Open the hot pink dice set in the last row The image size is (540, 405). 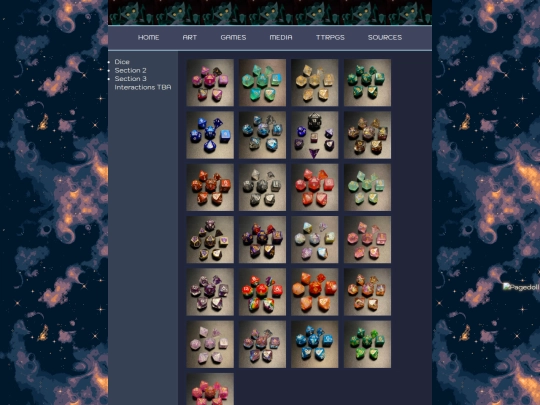pos(210,389)
